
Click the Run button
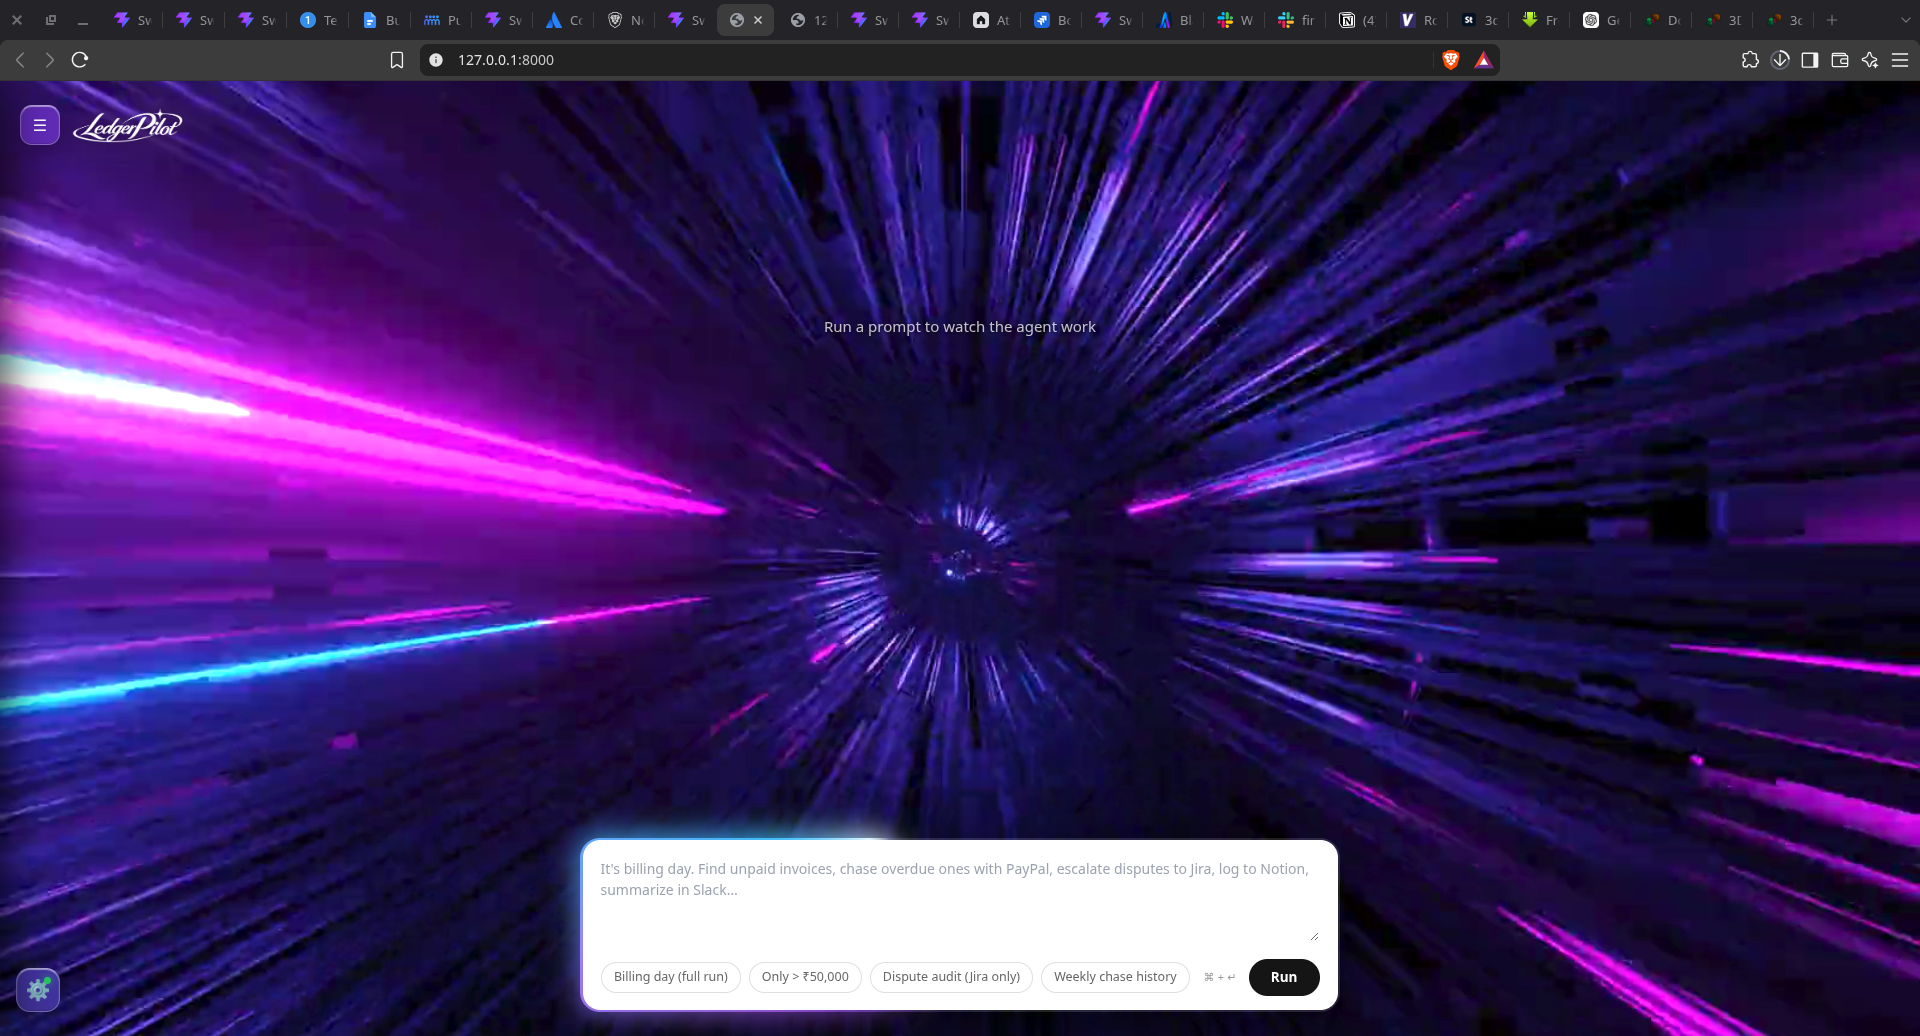coord(1284,977)
